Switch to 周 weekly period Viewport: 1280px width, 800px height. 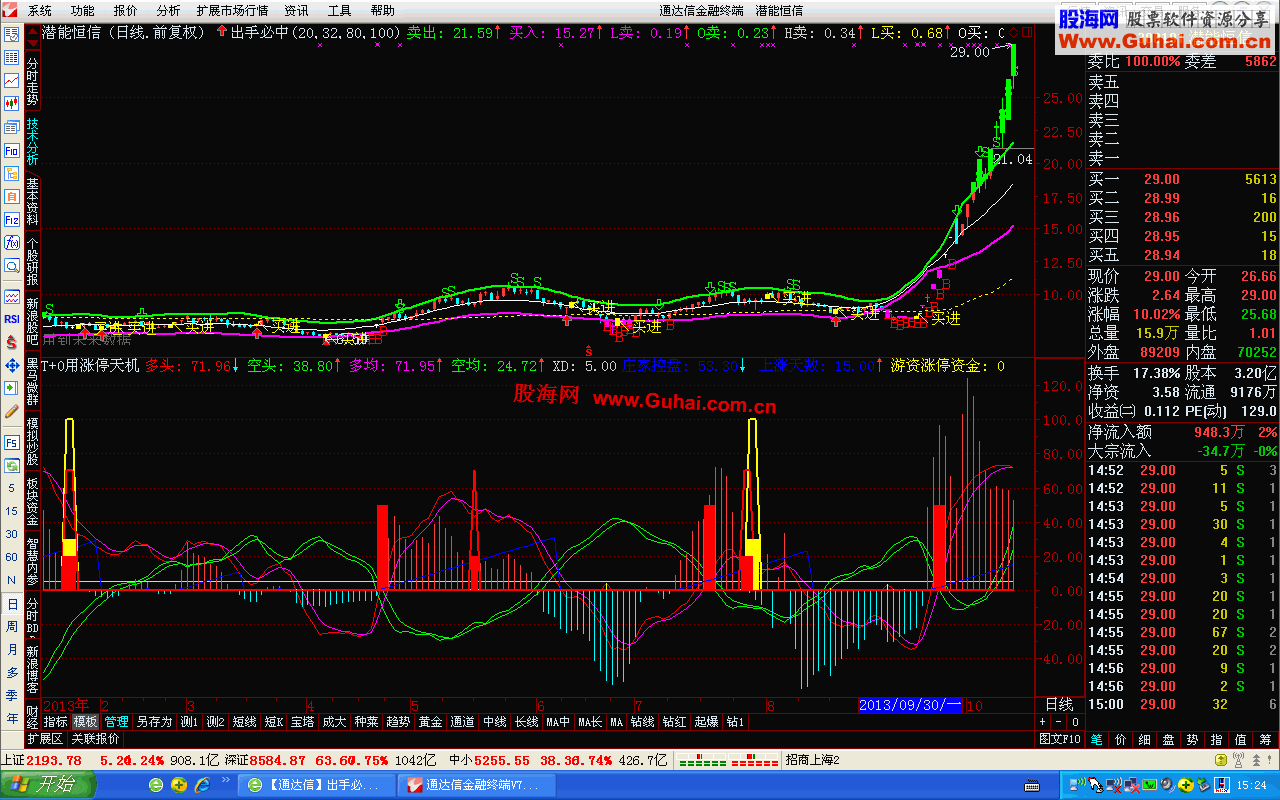point(12,626)
